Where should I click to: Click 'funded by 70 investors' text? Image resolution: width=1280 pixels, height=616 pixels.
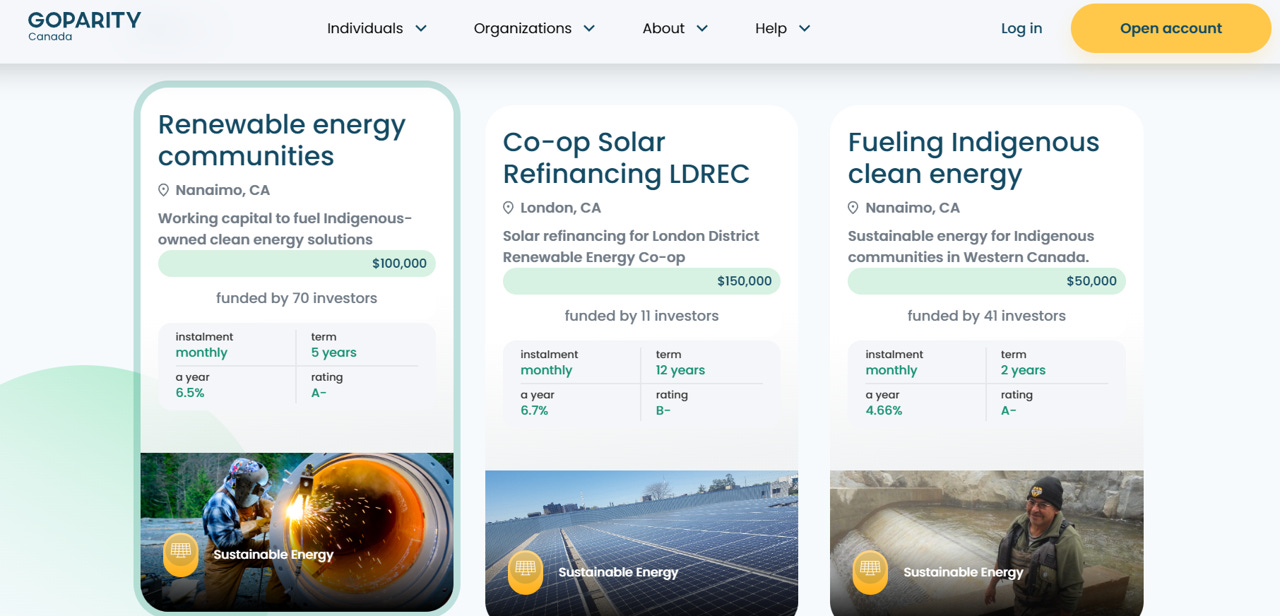297,298
